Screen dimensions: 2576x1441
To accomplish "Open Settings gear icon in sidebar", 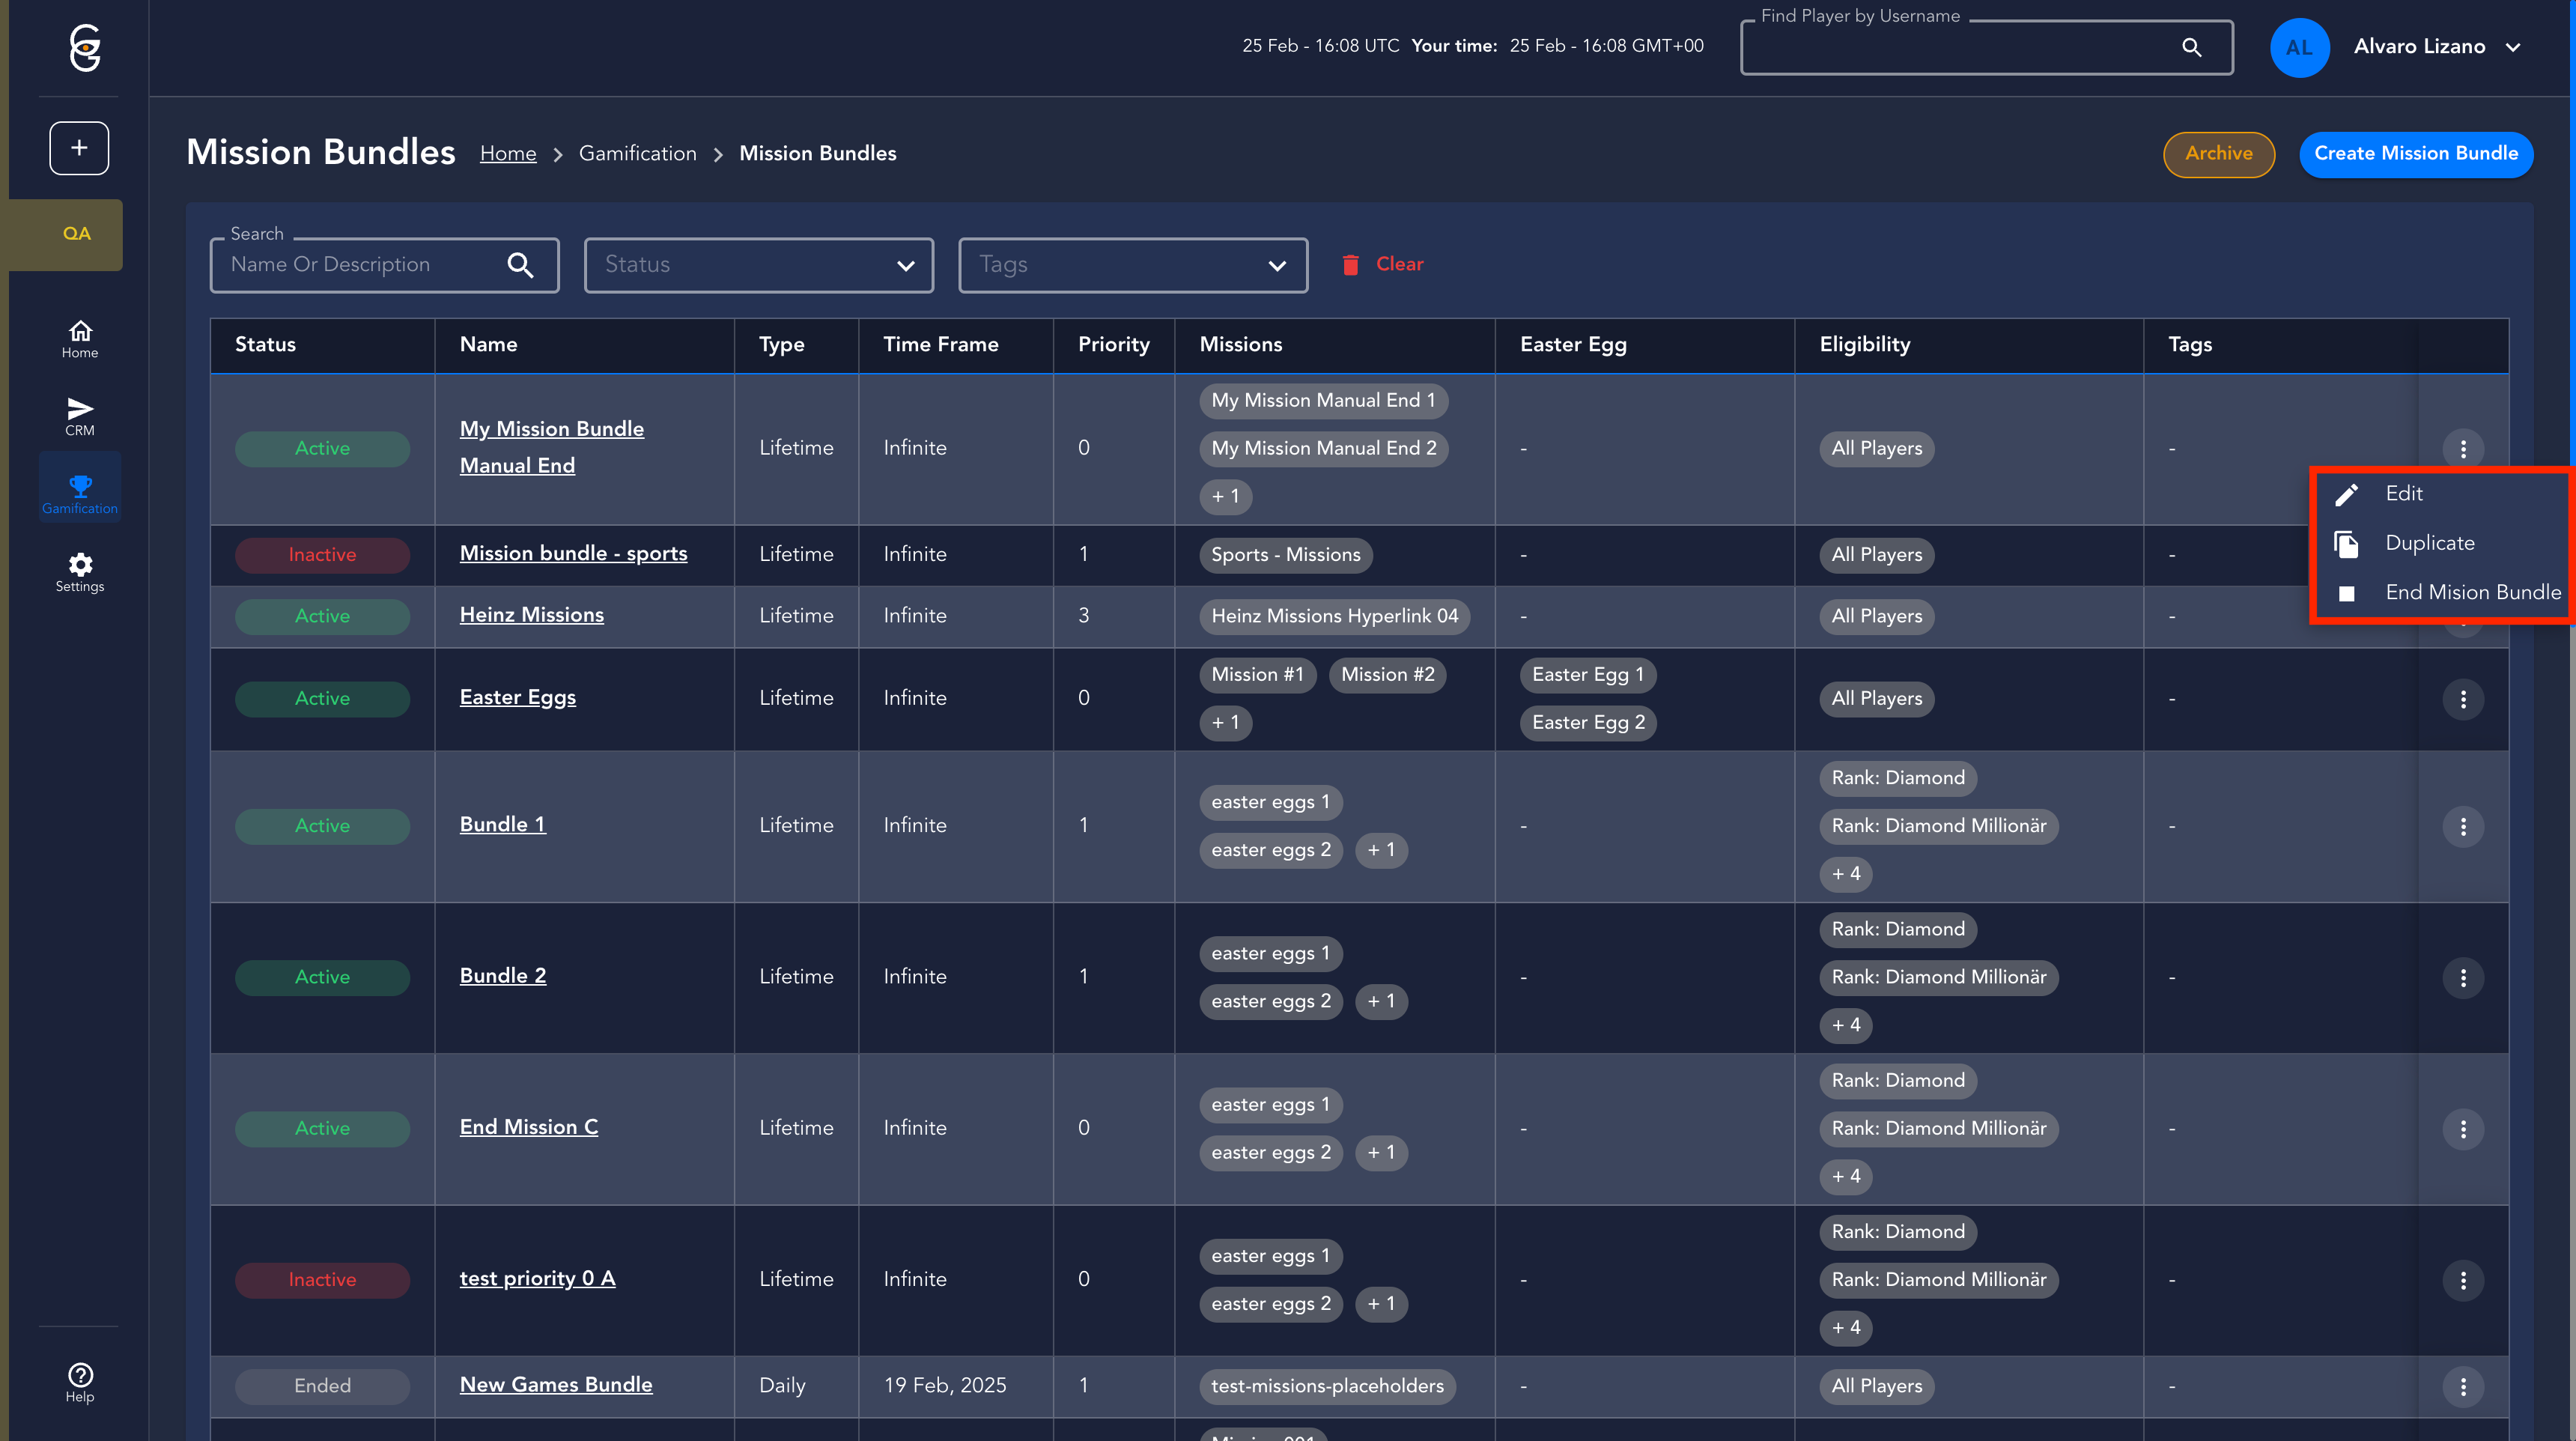I will (80, 564).
